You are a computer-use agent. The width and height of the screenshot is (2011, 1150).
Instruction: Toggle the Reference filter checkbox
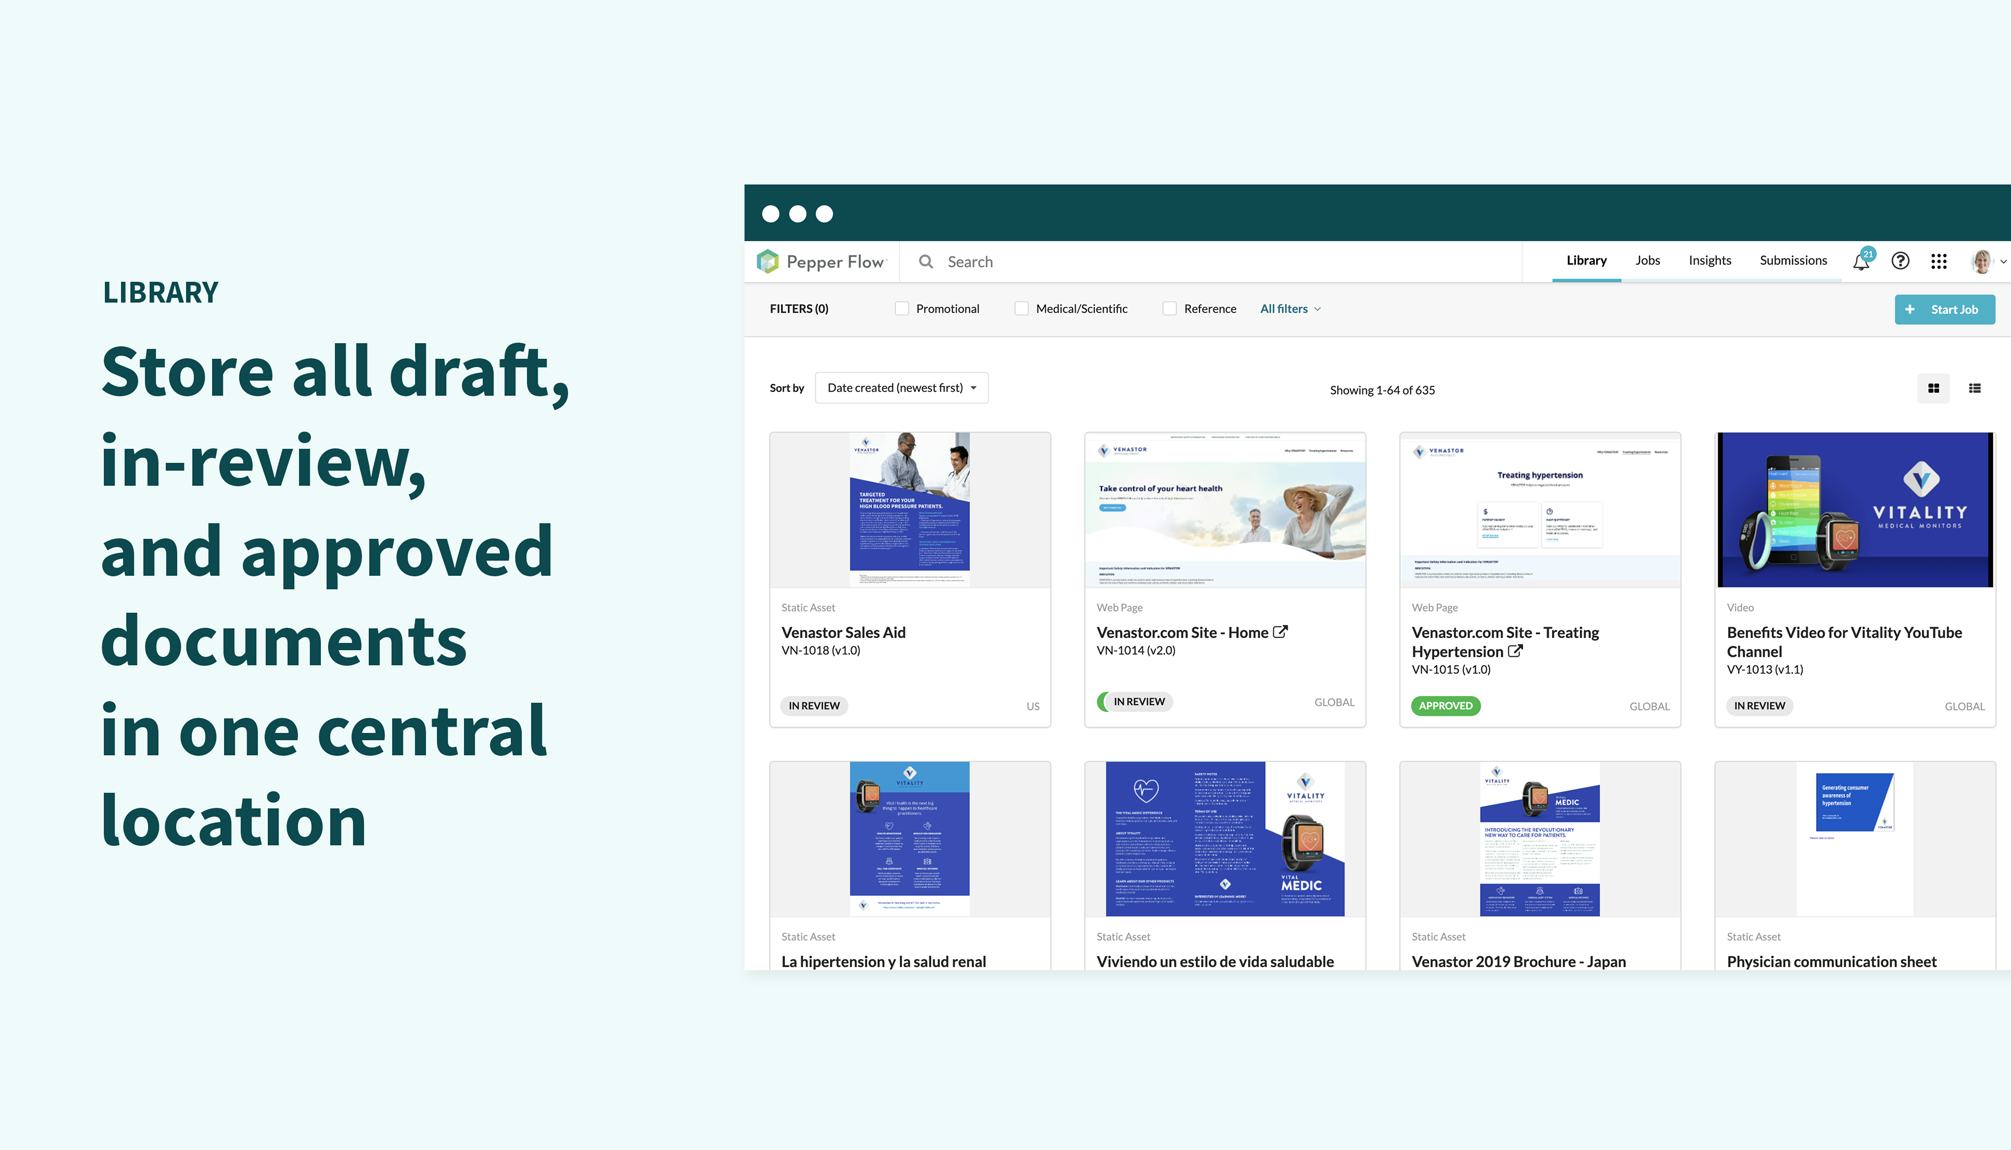pos(1168,308)
